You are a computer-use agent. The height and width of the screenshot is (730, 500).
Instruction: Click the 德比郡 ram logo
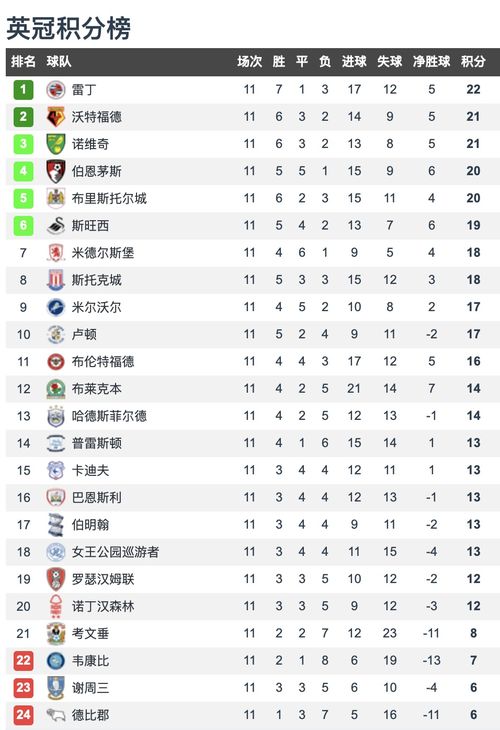[56, 715]
